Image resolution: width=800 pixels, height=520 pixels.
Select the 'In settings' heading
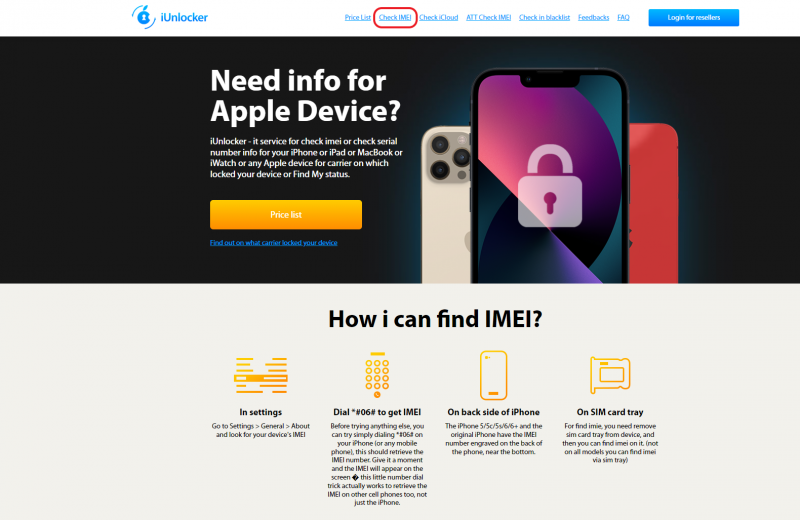261,412
